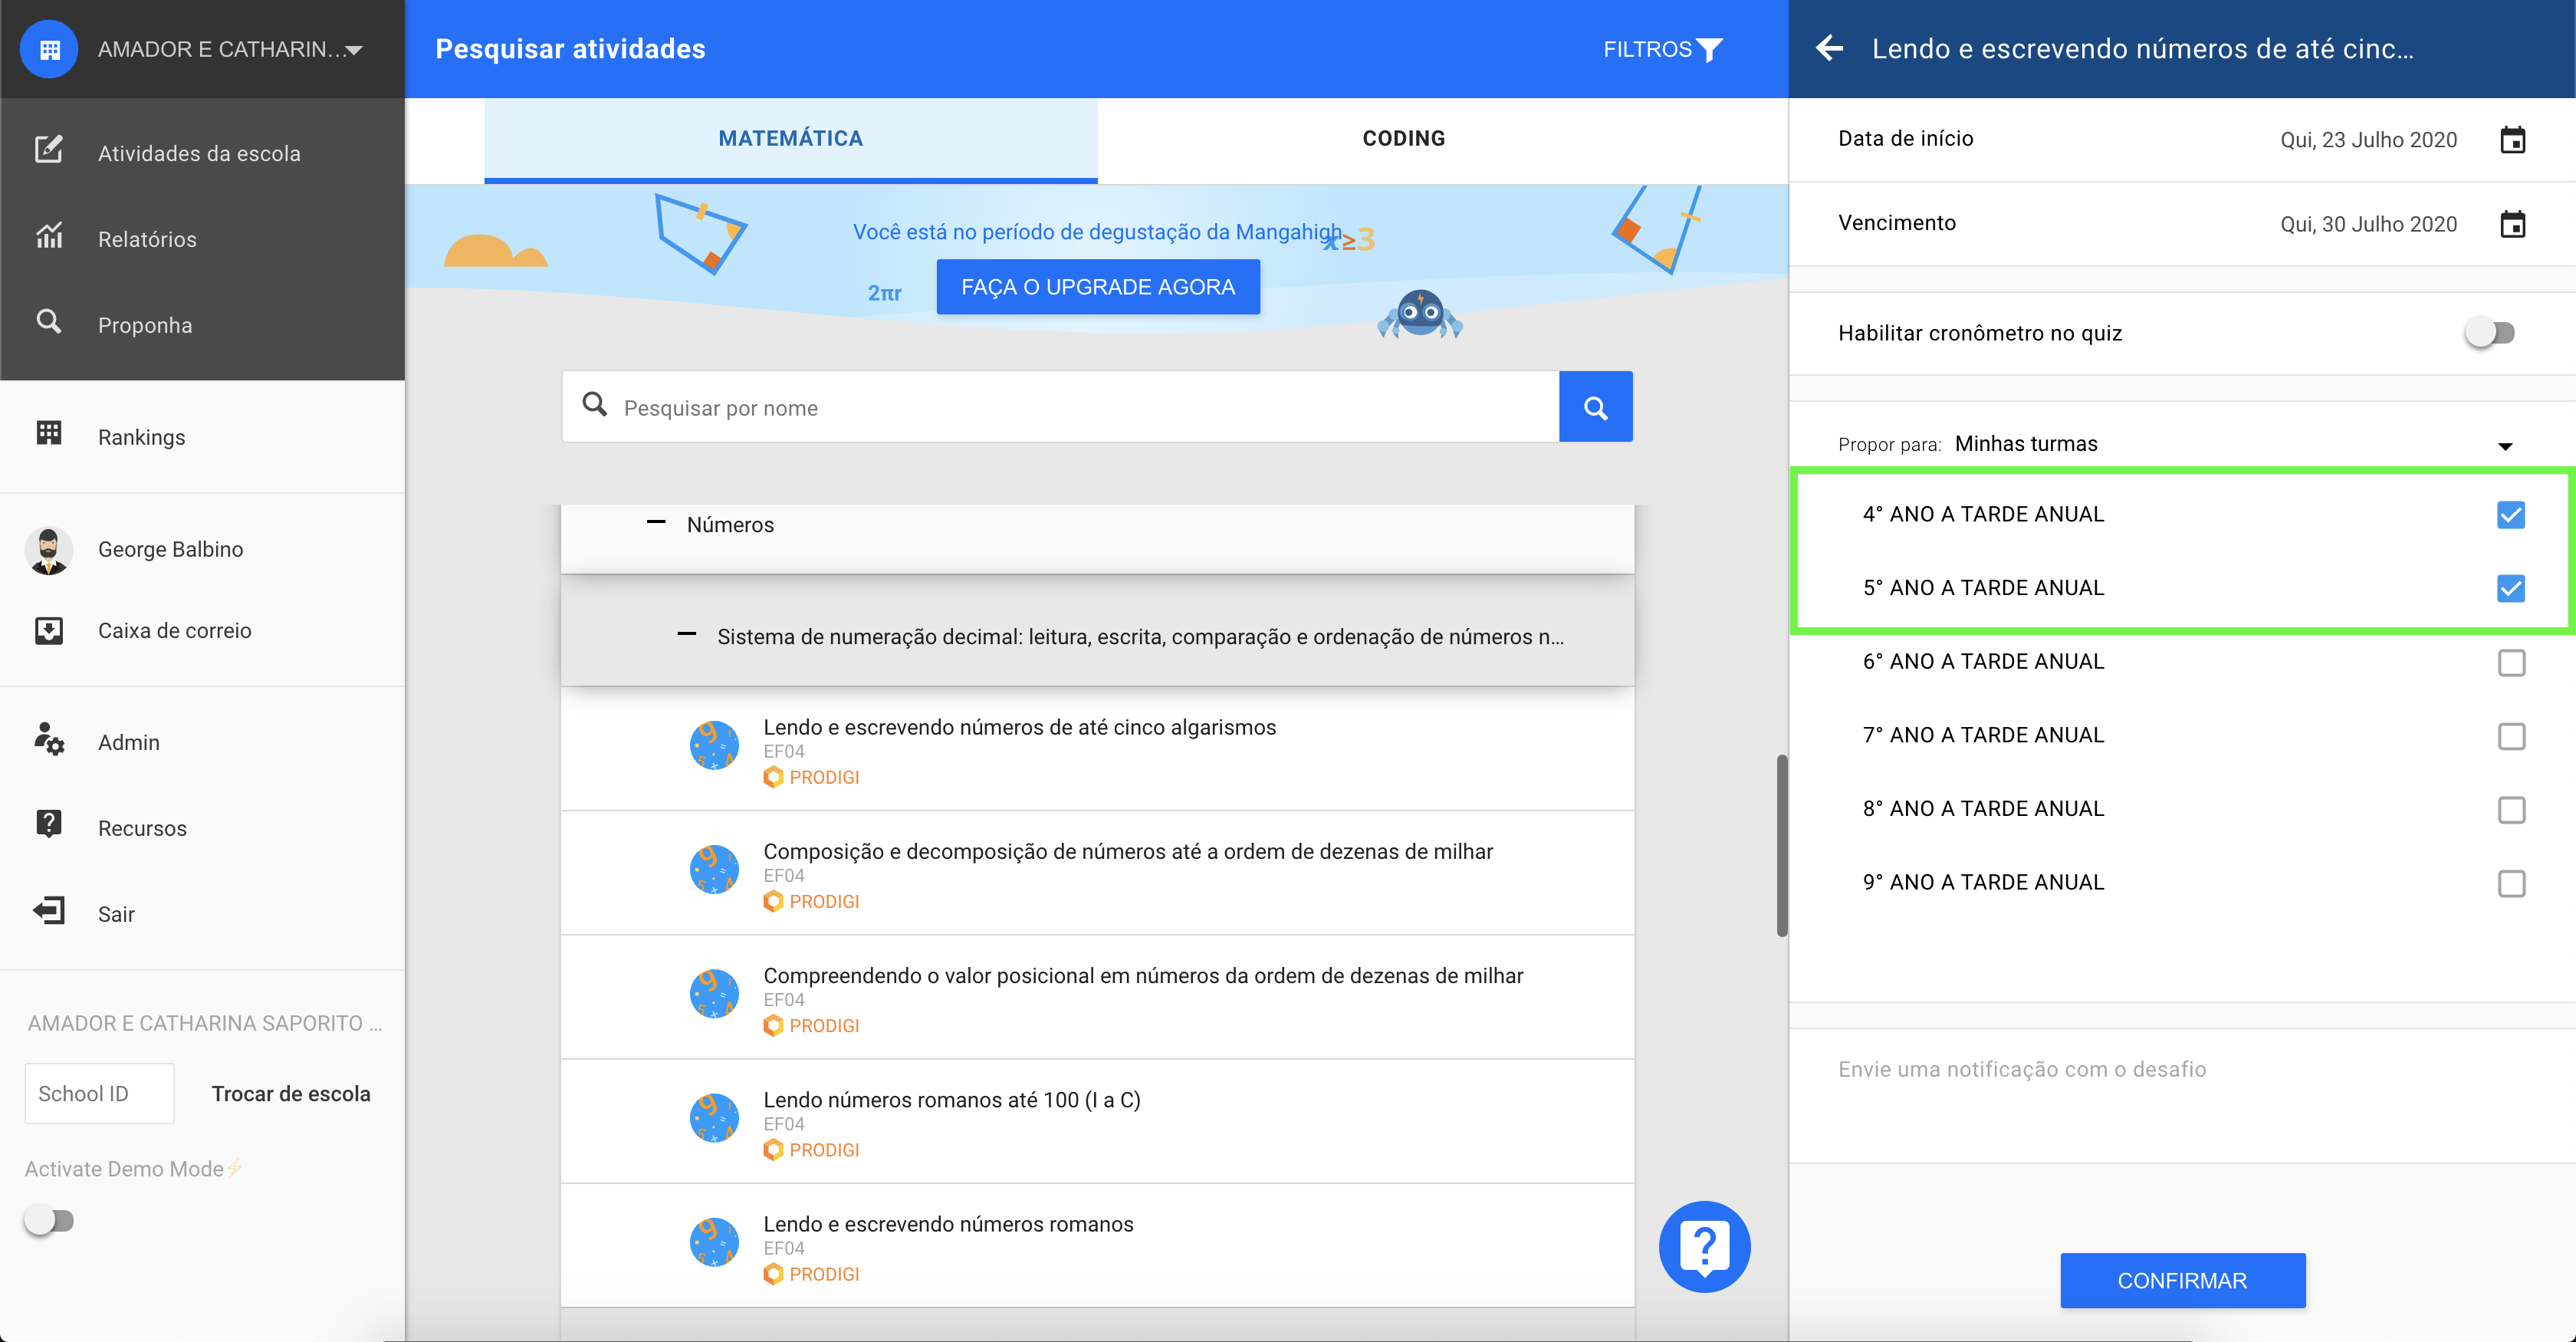This screenshot has width=2576, height=1342.
Task: Click icon of Compreendendo o valor posicional activity
Action: (x=714, y=994)
